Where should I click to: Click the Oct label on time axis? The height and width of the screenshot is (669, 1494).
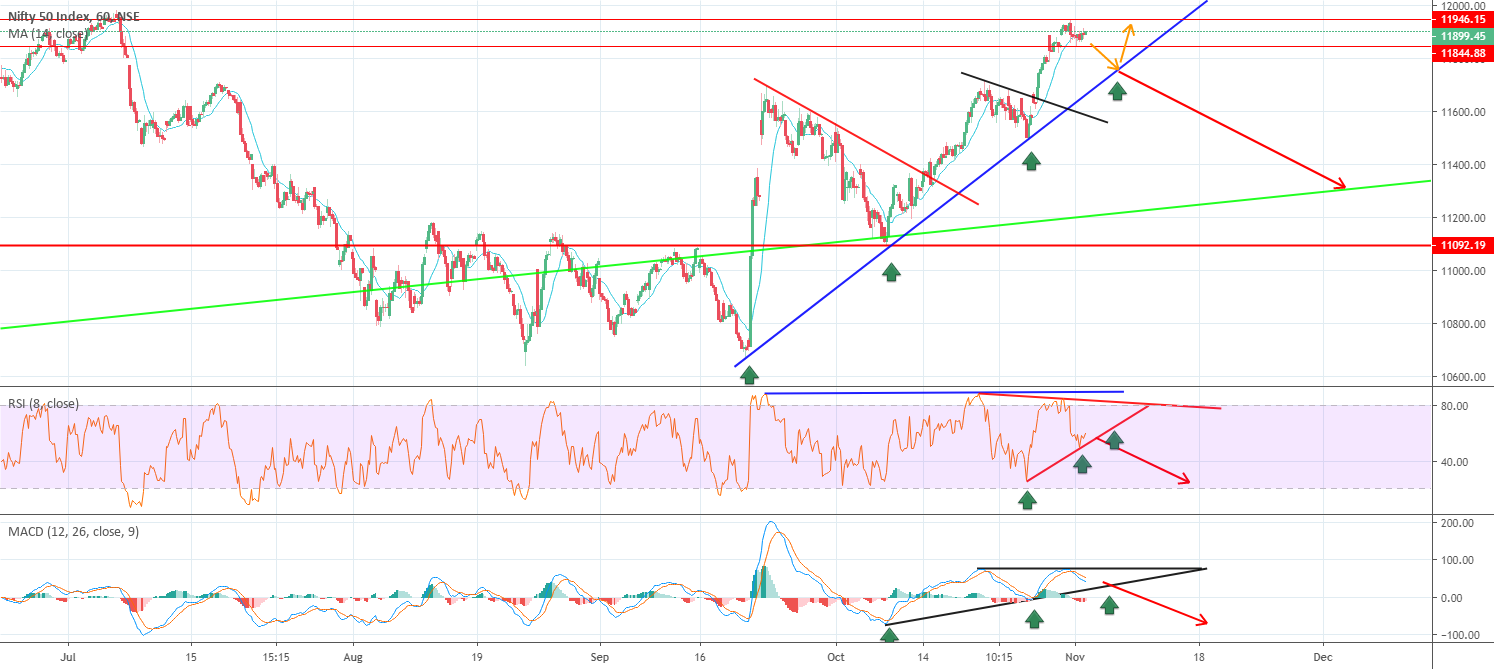point(838,658)
